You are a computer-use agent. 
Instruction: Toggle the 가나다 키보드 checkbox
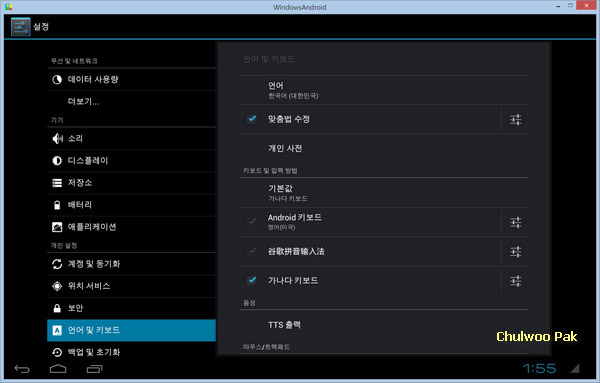coord(252,280)
